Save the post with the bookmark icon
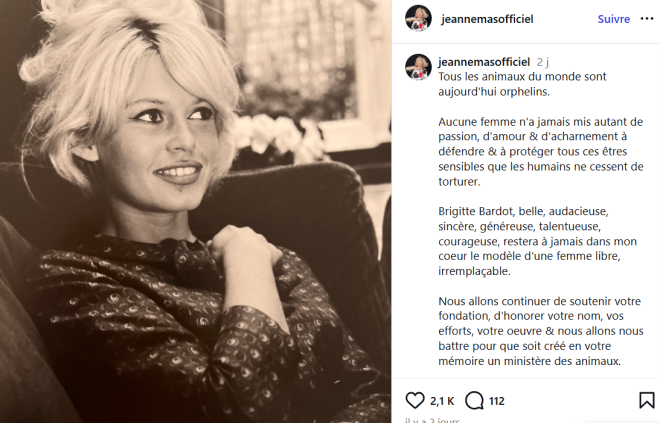Screen dimensions: 660x423 647,400
